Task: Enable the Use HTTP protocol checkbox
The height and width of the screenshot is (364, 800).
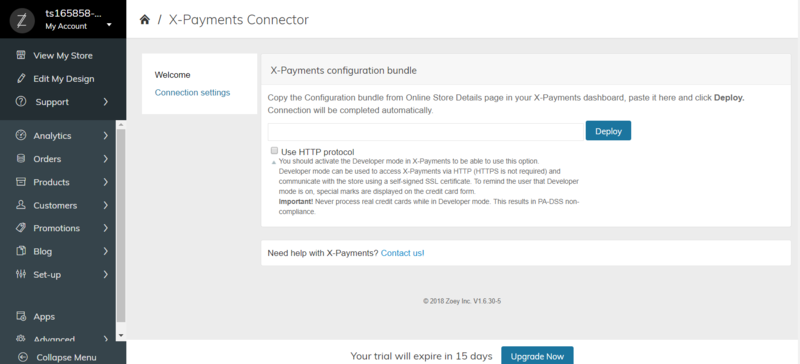Action: coord(274,151)
